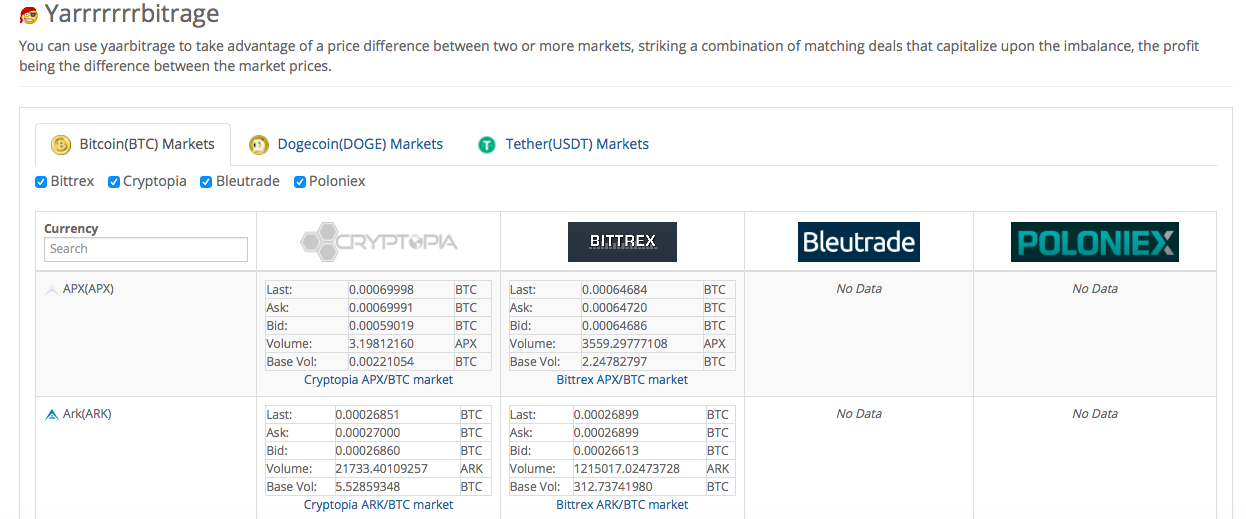The width and height of the screenshot is (1246, 519).
Task: Click Cryptopia ARK last price 0.00026851
Action: coord(367,415)
